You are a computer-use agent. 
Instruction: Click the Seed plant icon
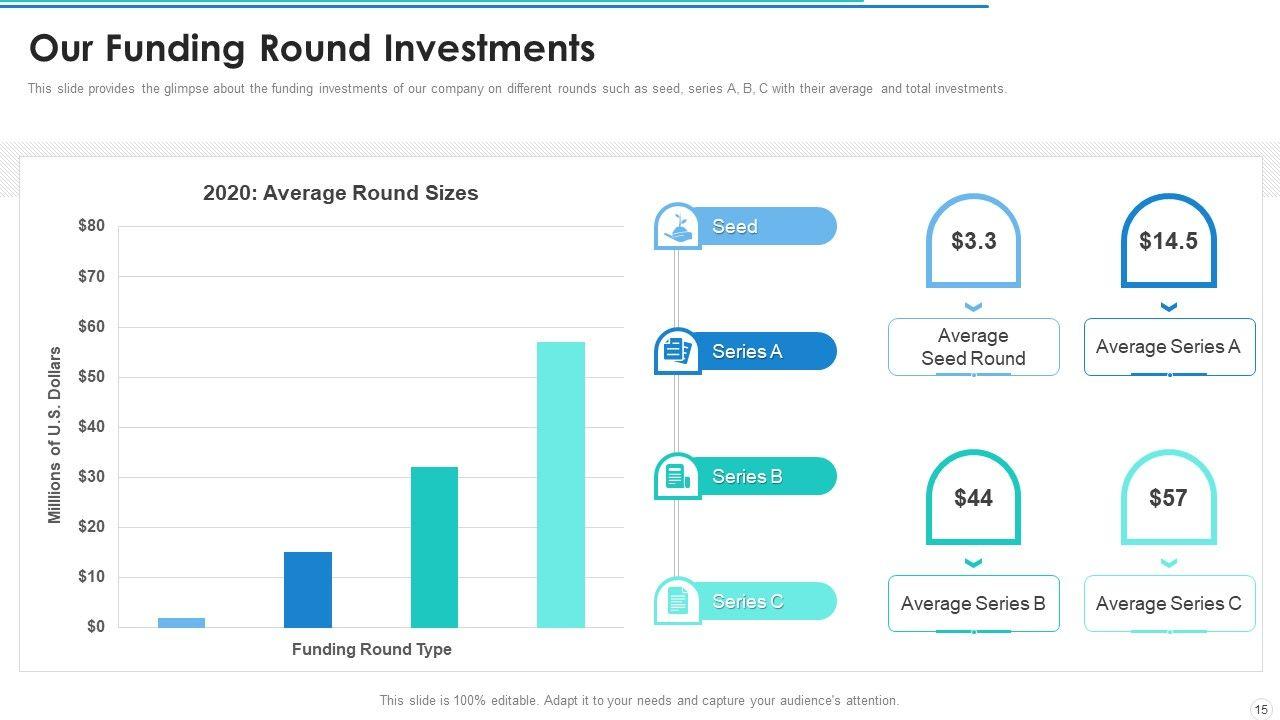pos(678,227)
